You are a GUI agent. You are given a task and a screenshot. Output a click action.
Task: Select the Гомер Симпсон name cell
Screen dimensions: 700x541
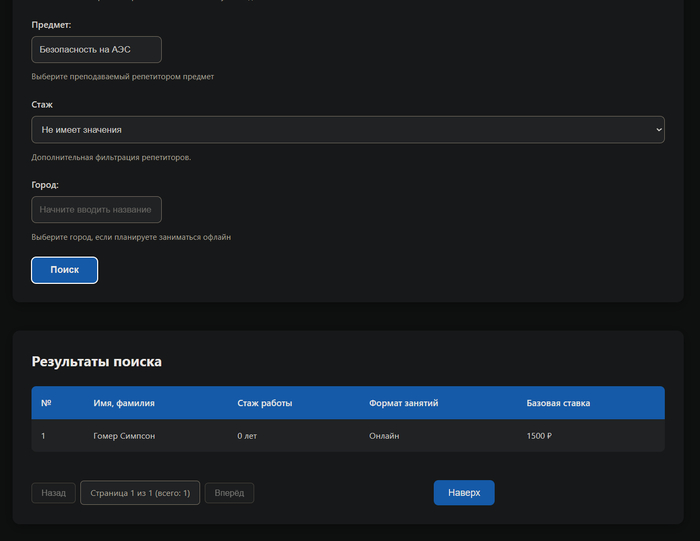pos(124,436)
